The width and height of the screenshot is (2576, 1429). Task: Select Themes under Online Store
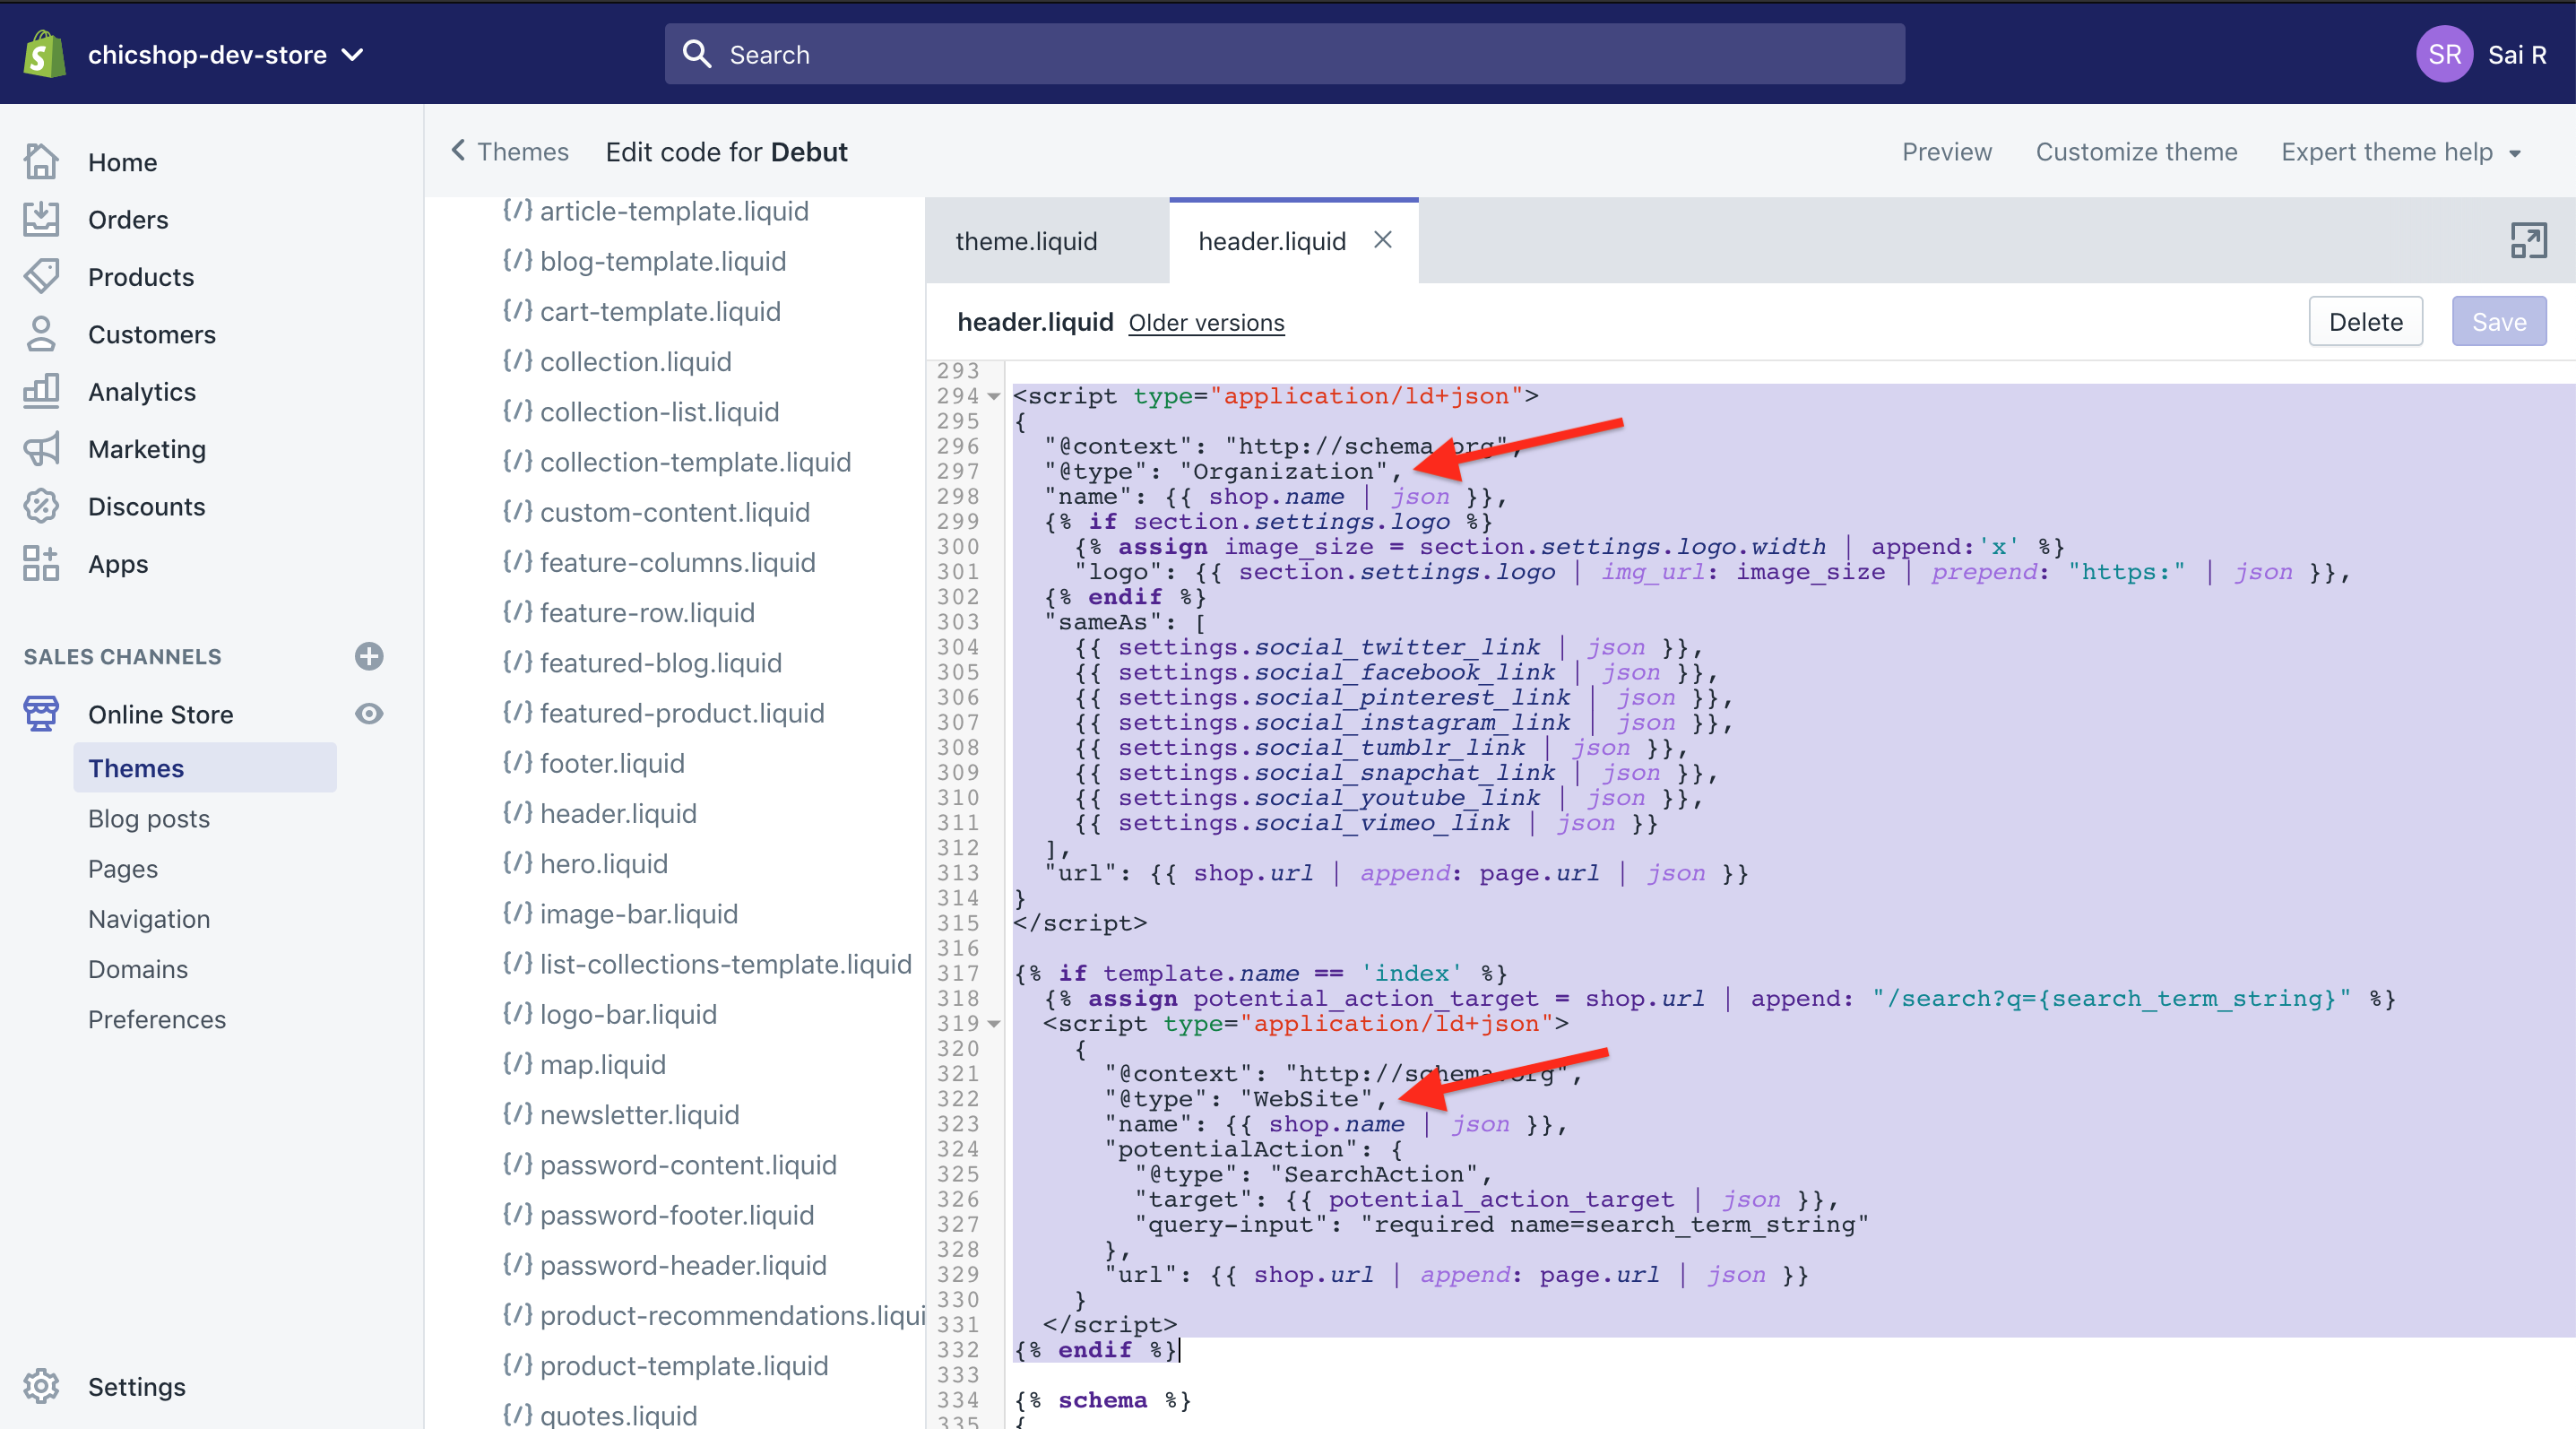[x=205, y=768]
